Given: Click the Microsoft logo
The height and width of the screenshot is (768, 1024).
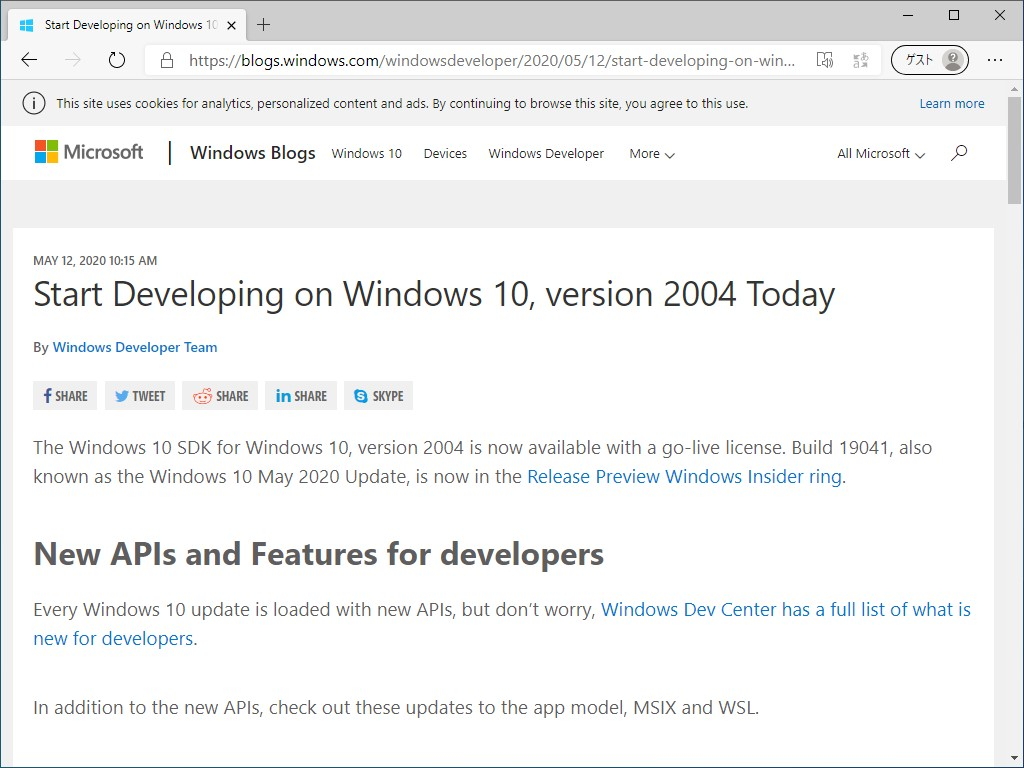Looking at the screenshot, I should (x=88, y=152).
